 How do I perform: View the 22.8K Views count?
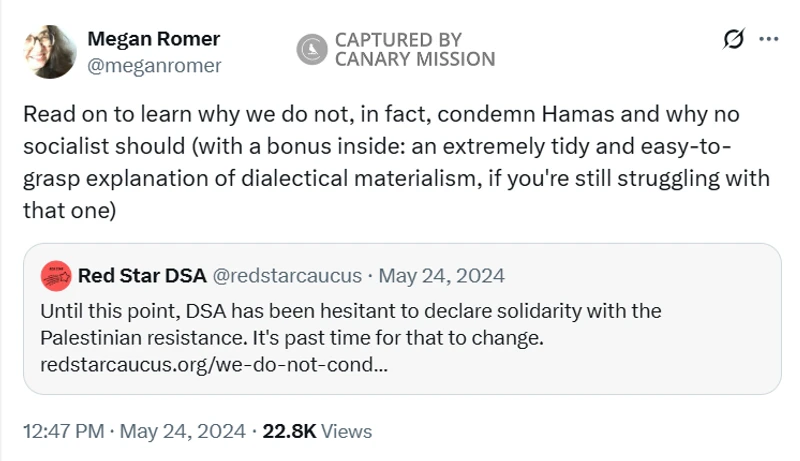(289, 431)
